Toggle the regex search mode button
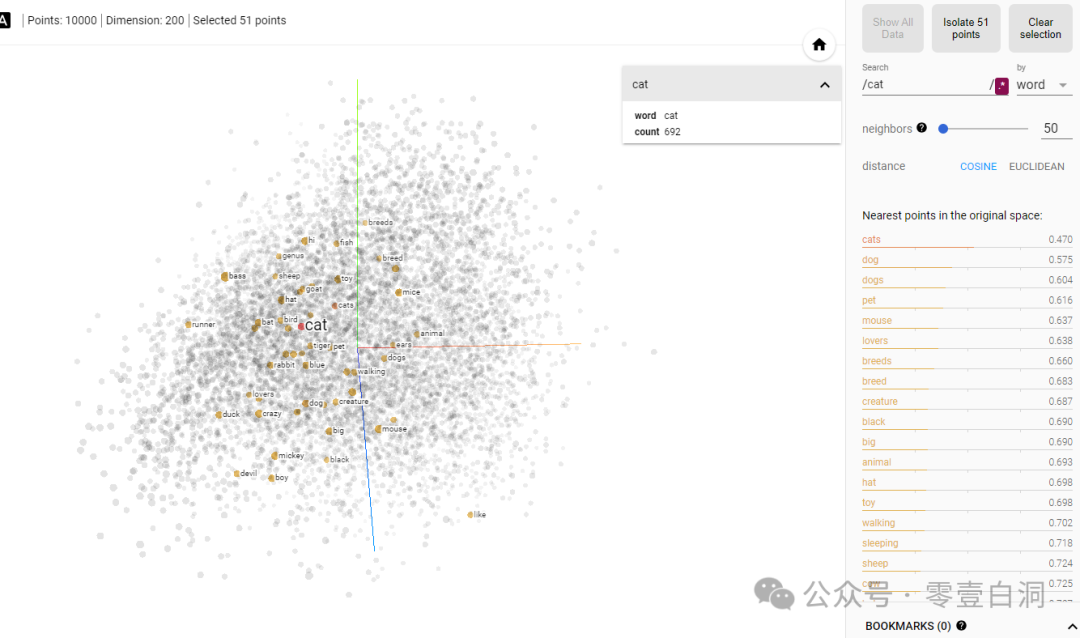The height and width of the screenshot is (638, 1080). pyautogui.click(x=1001, y=85)
